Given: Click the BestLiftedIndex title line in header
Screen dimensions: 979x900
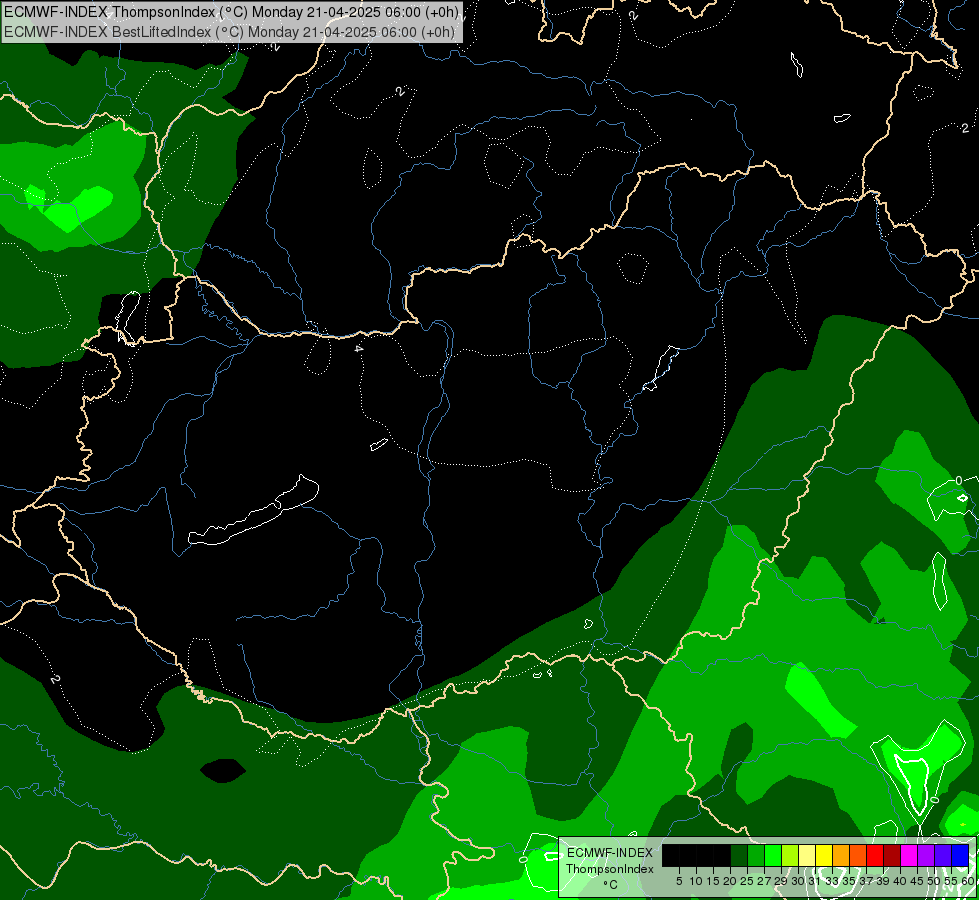Looking at the screenshot, I should coord(229,32).
